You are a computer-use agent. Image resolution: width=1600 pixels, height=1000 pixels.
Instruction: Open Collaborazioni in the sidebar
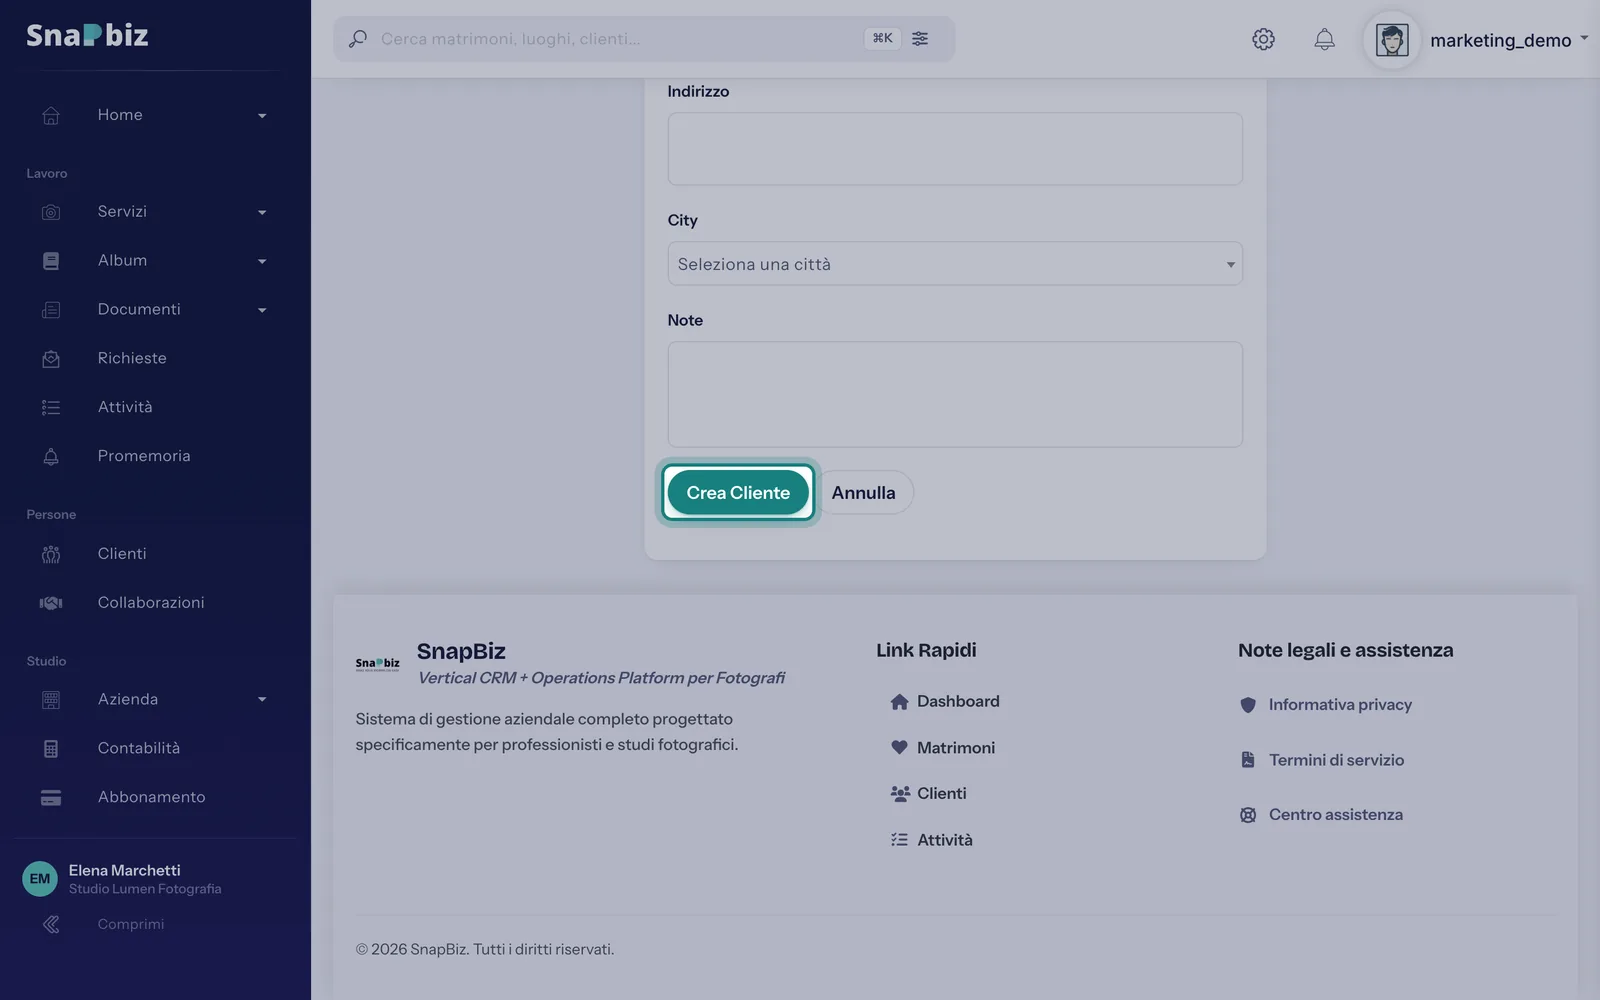point(151,603)
